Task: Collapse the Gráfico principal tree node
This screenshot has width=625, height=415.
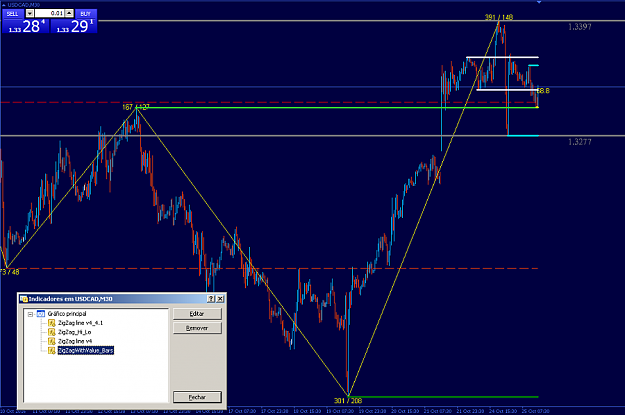Action: pos(31,314)
